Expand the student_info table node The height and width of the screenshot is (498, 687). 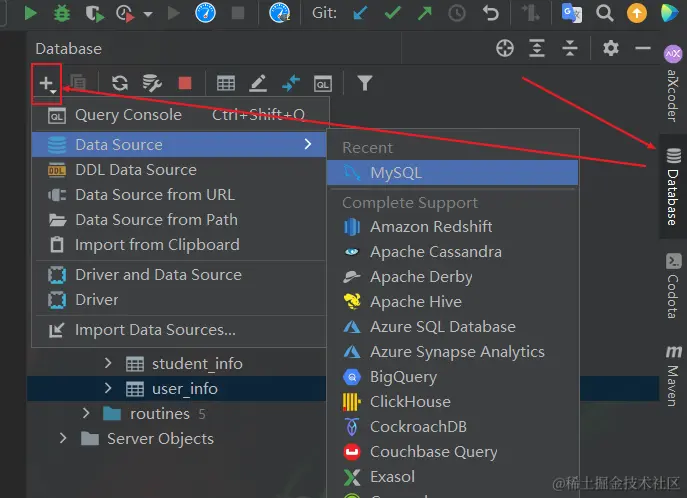coord(108,363)
